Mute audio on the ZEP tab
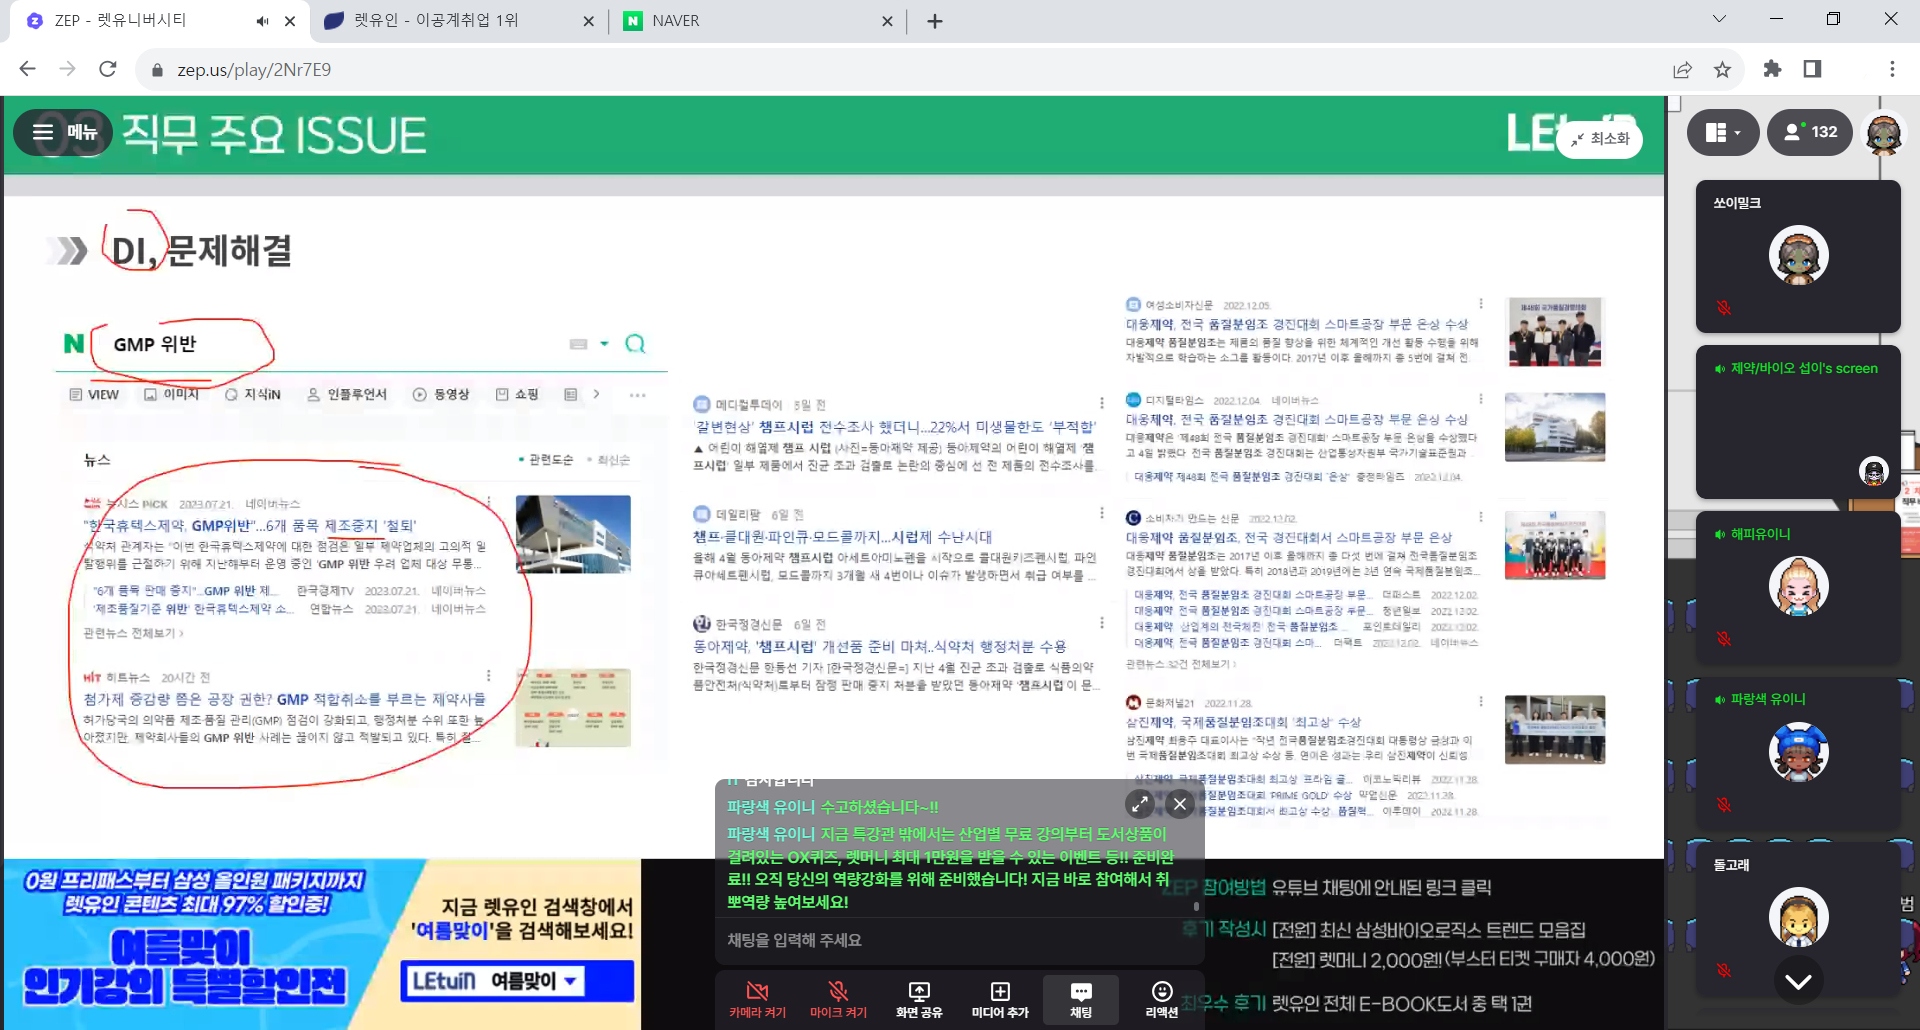This screenshot has height=1030, width=1920. pyautogui.click(x=262, y=21)
